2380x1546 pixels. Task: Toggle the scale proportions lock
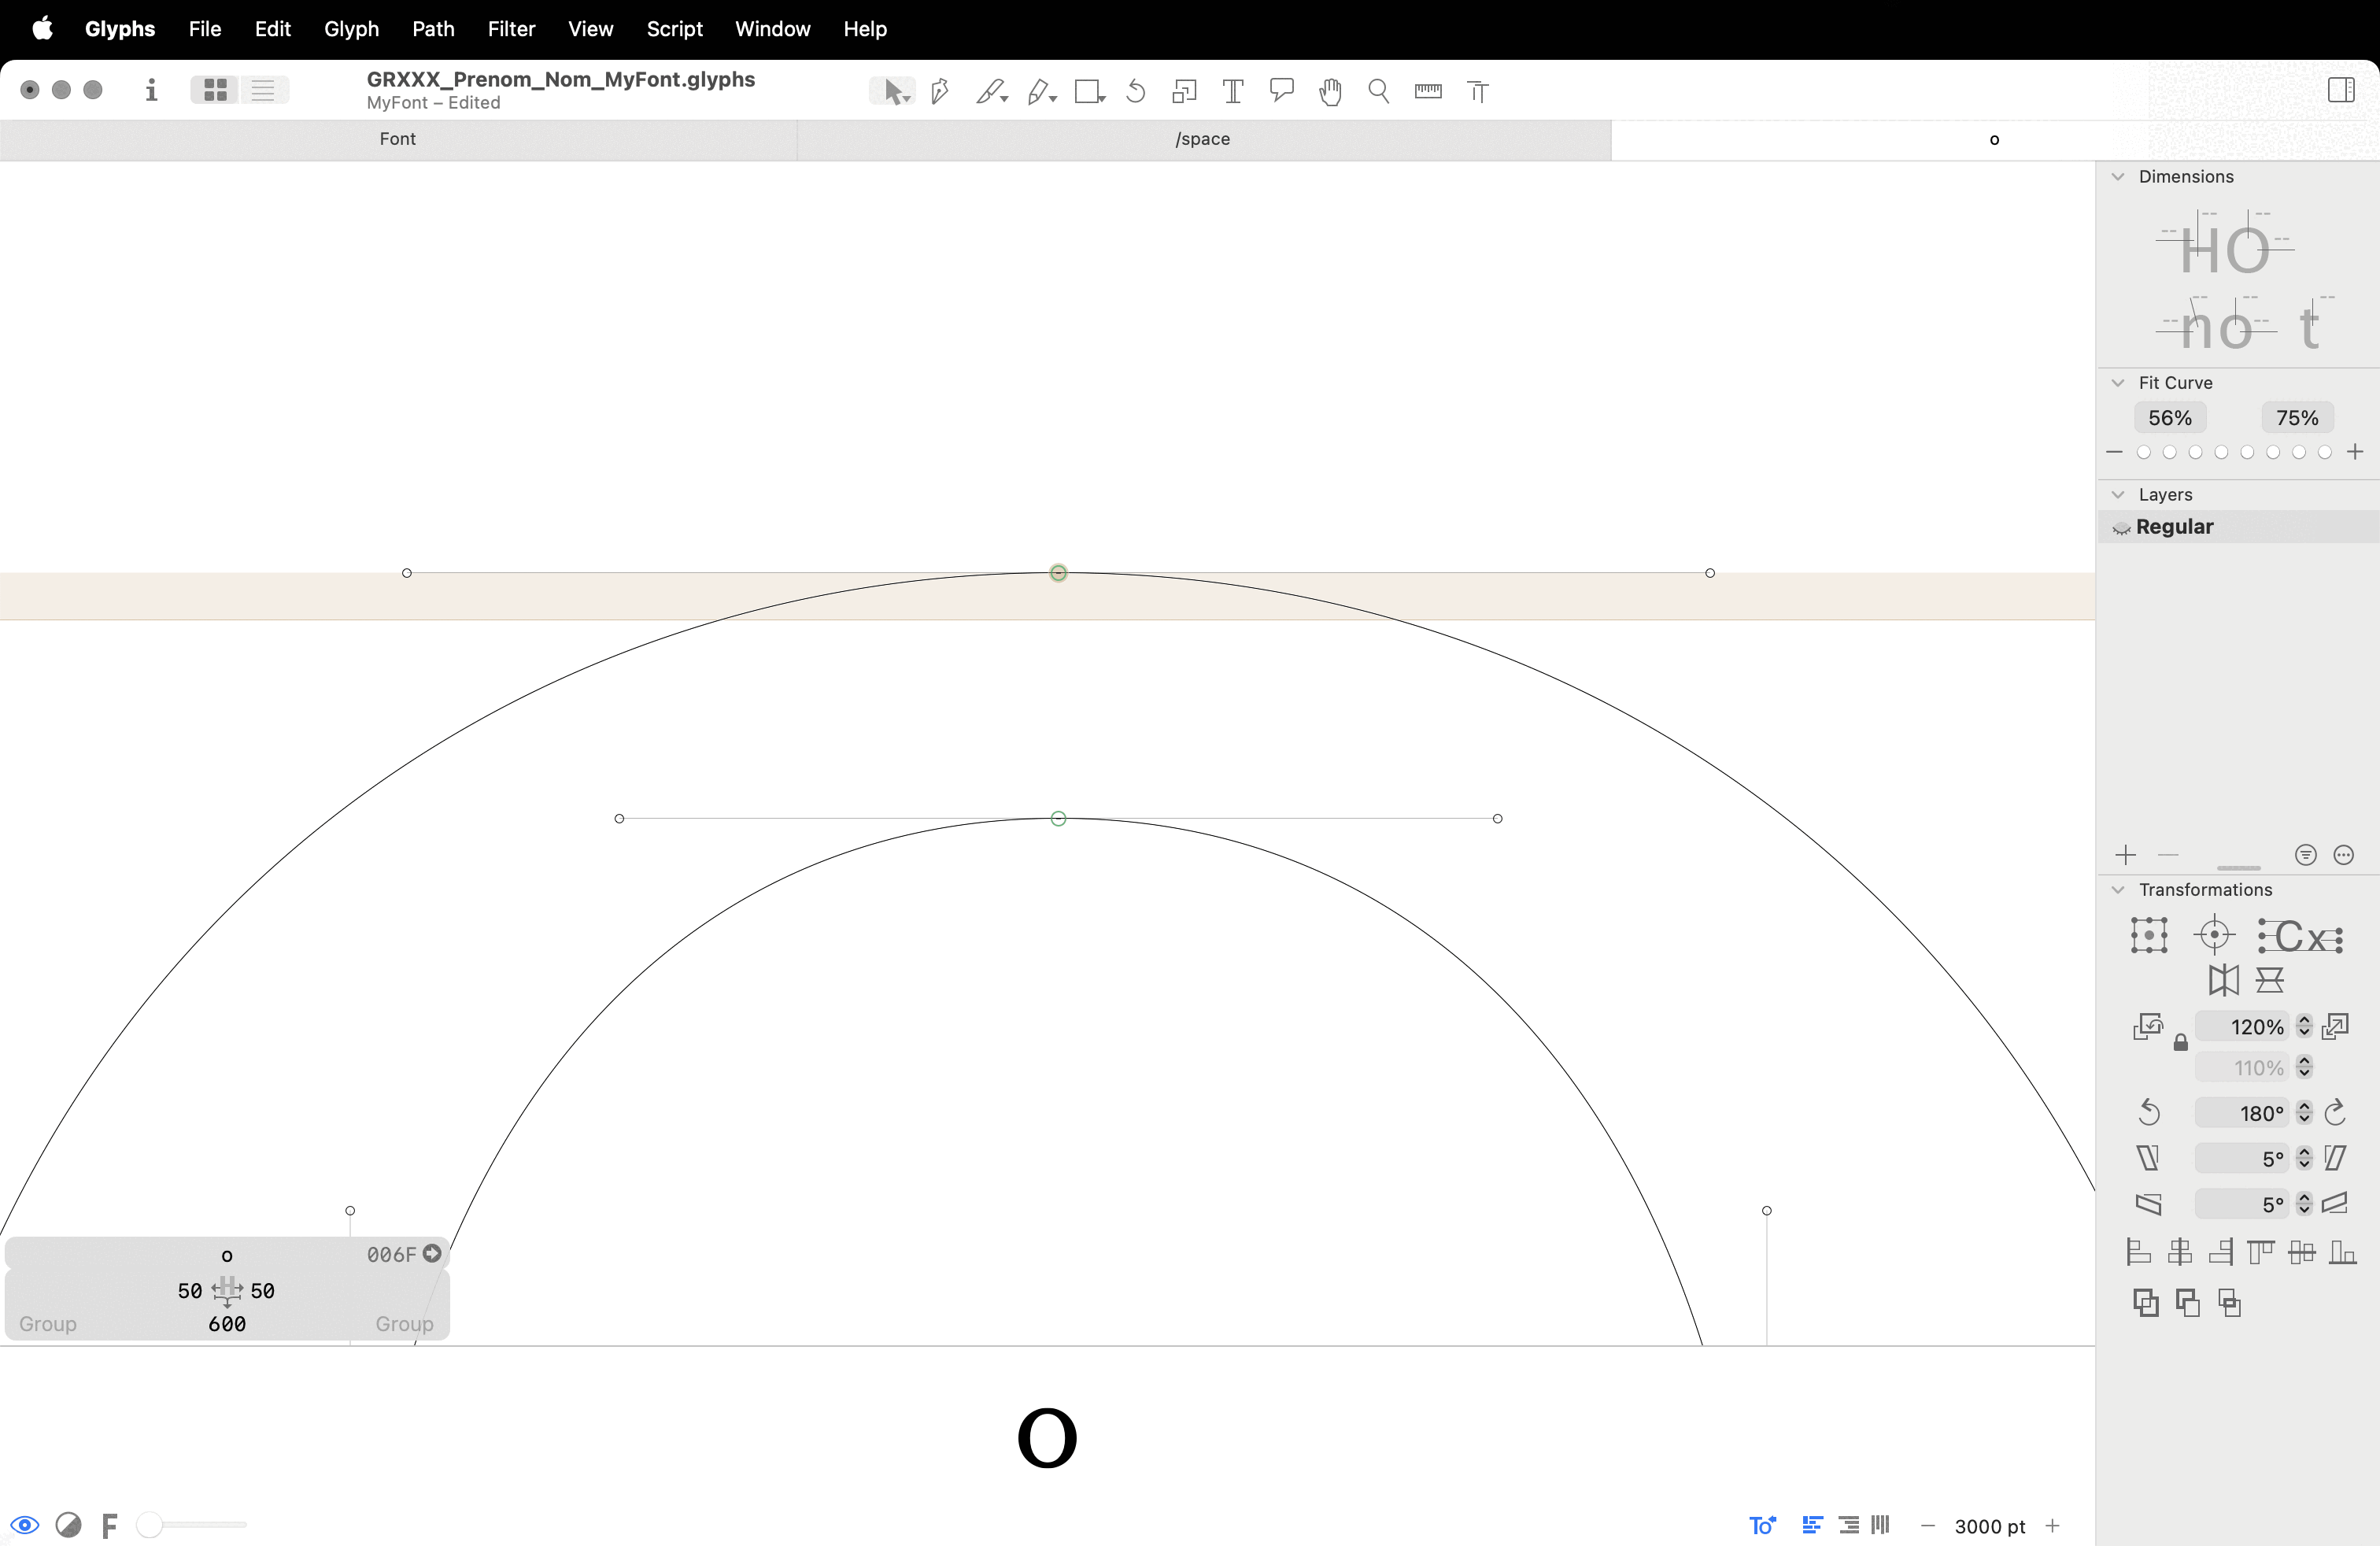pos(2180,1044)
